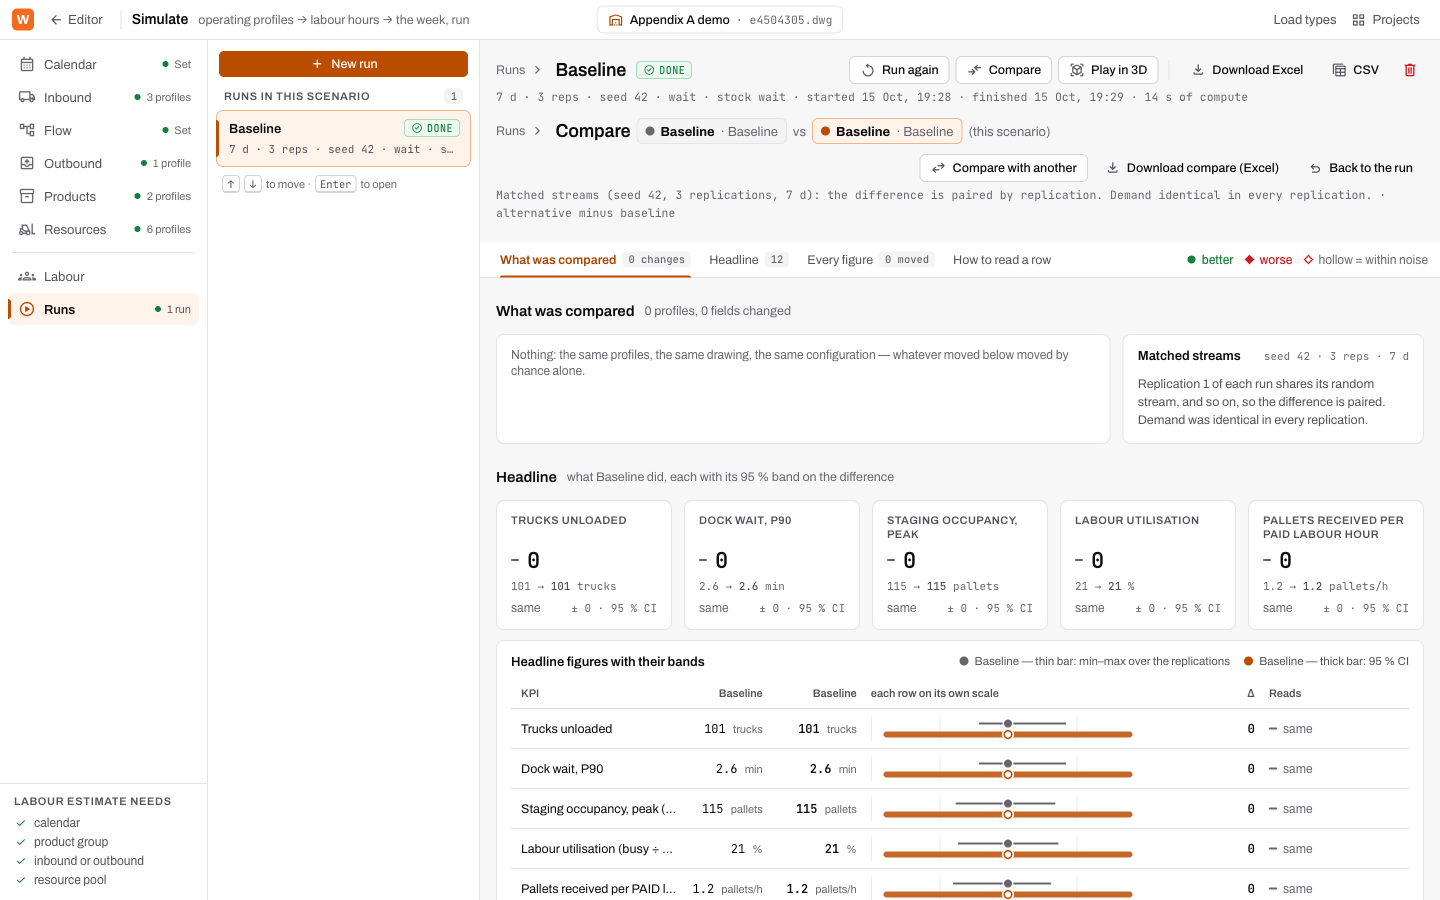Screen dimensions: 1440x900
Task: Download Excel for this run
Action: point(1247,70)
